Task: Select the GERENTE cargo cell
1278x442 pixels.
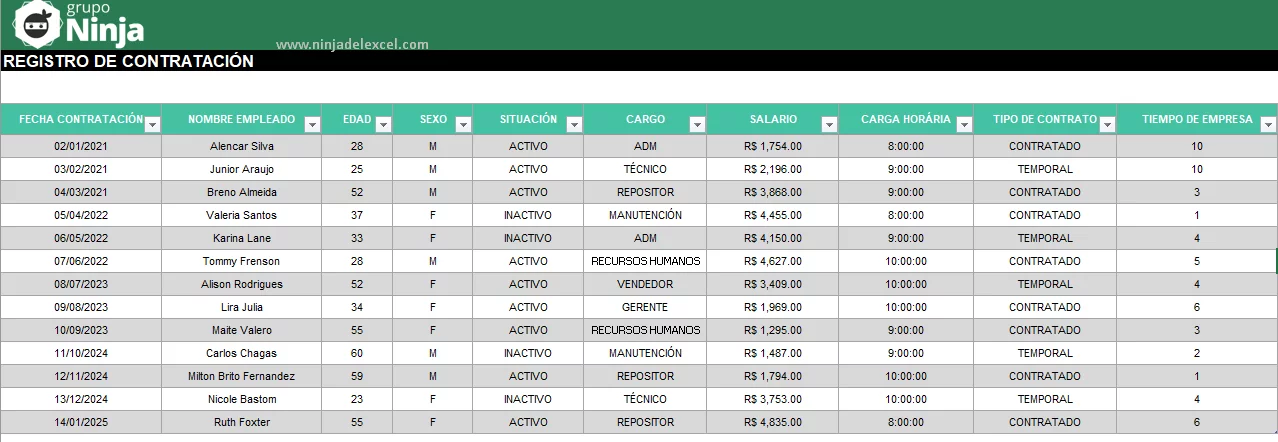Action: [645, 307]
